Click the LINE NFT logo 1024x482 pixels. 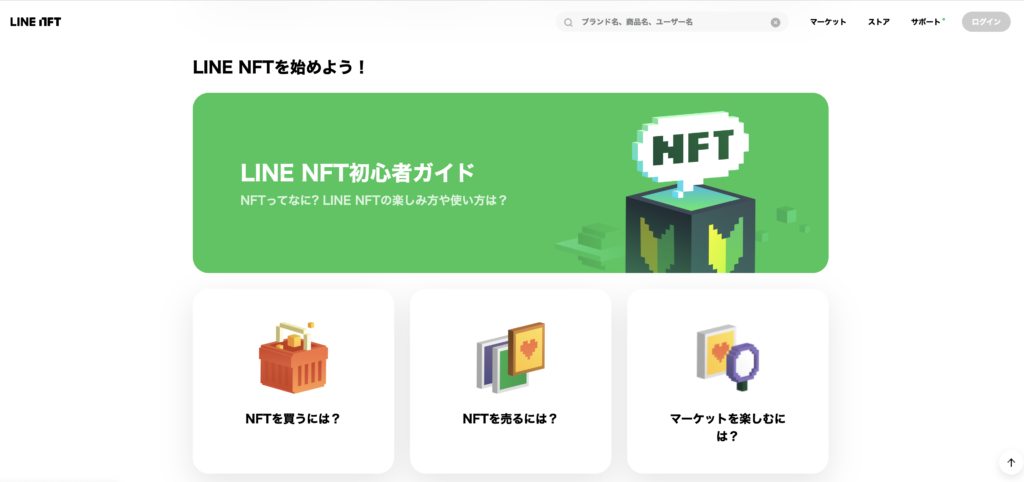click(36, 22)
